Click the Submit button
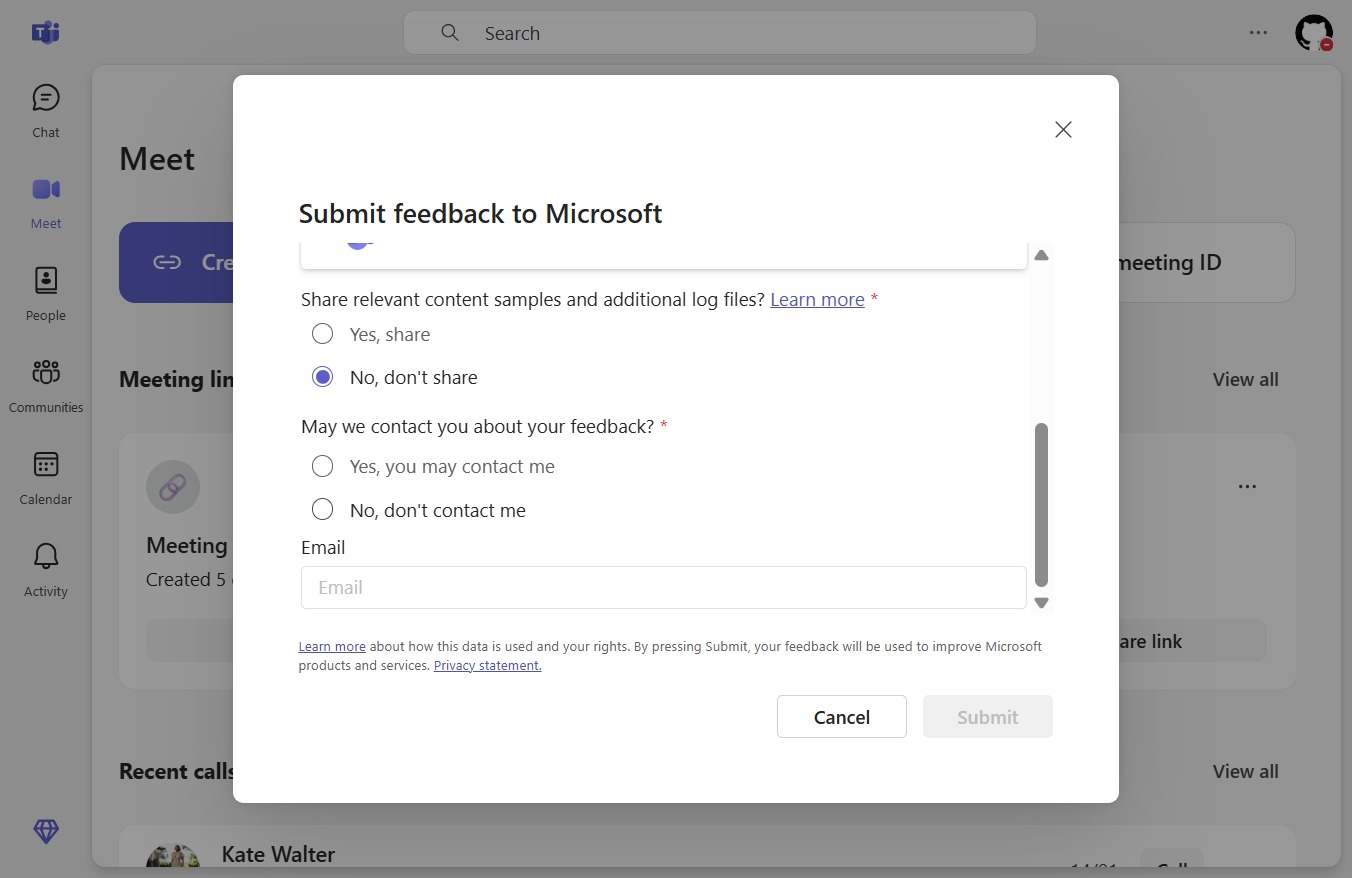The height and width of the screenshot is (878, 1352). pyautogui.click(x=988, y=717)
